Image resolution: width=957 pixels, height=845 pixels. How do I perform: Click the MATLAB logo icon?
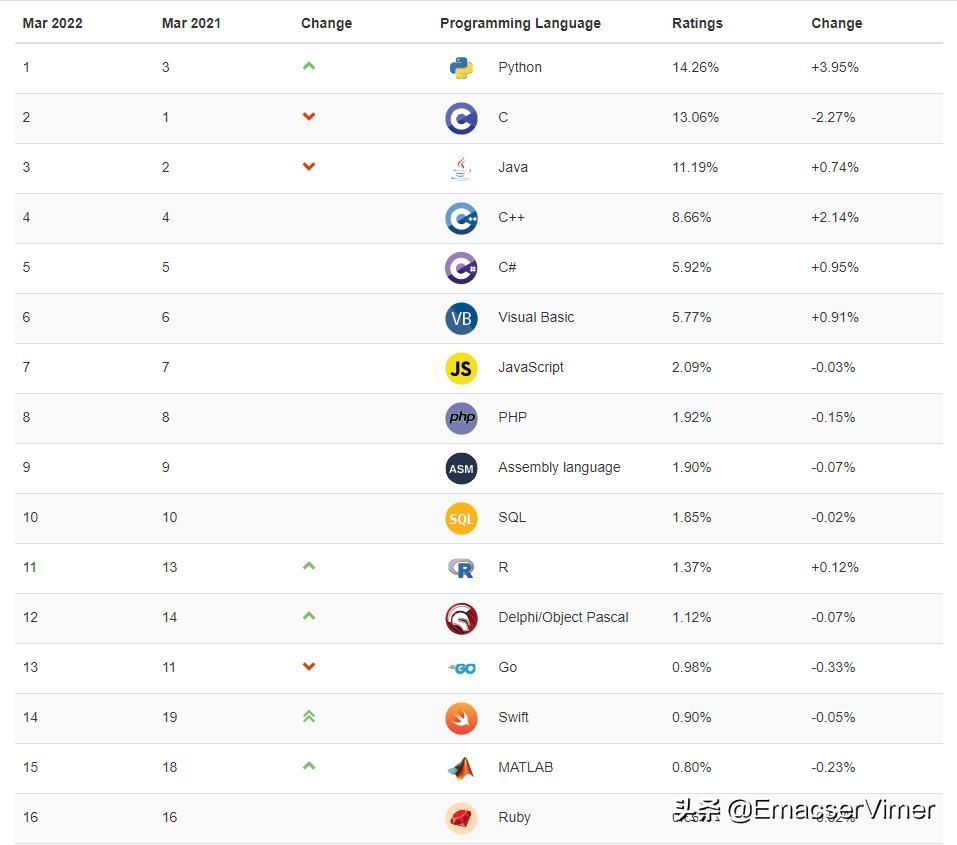pyautogui.click(x=461, y=768)
